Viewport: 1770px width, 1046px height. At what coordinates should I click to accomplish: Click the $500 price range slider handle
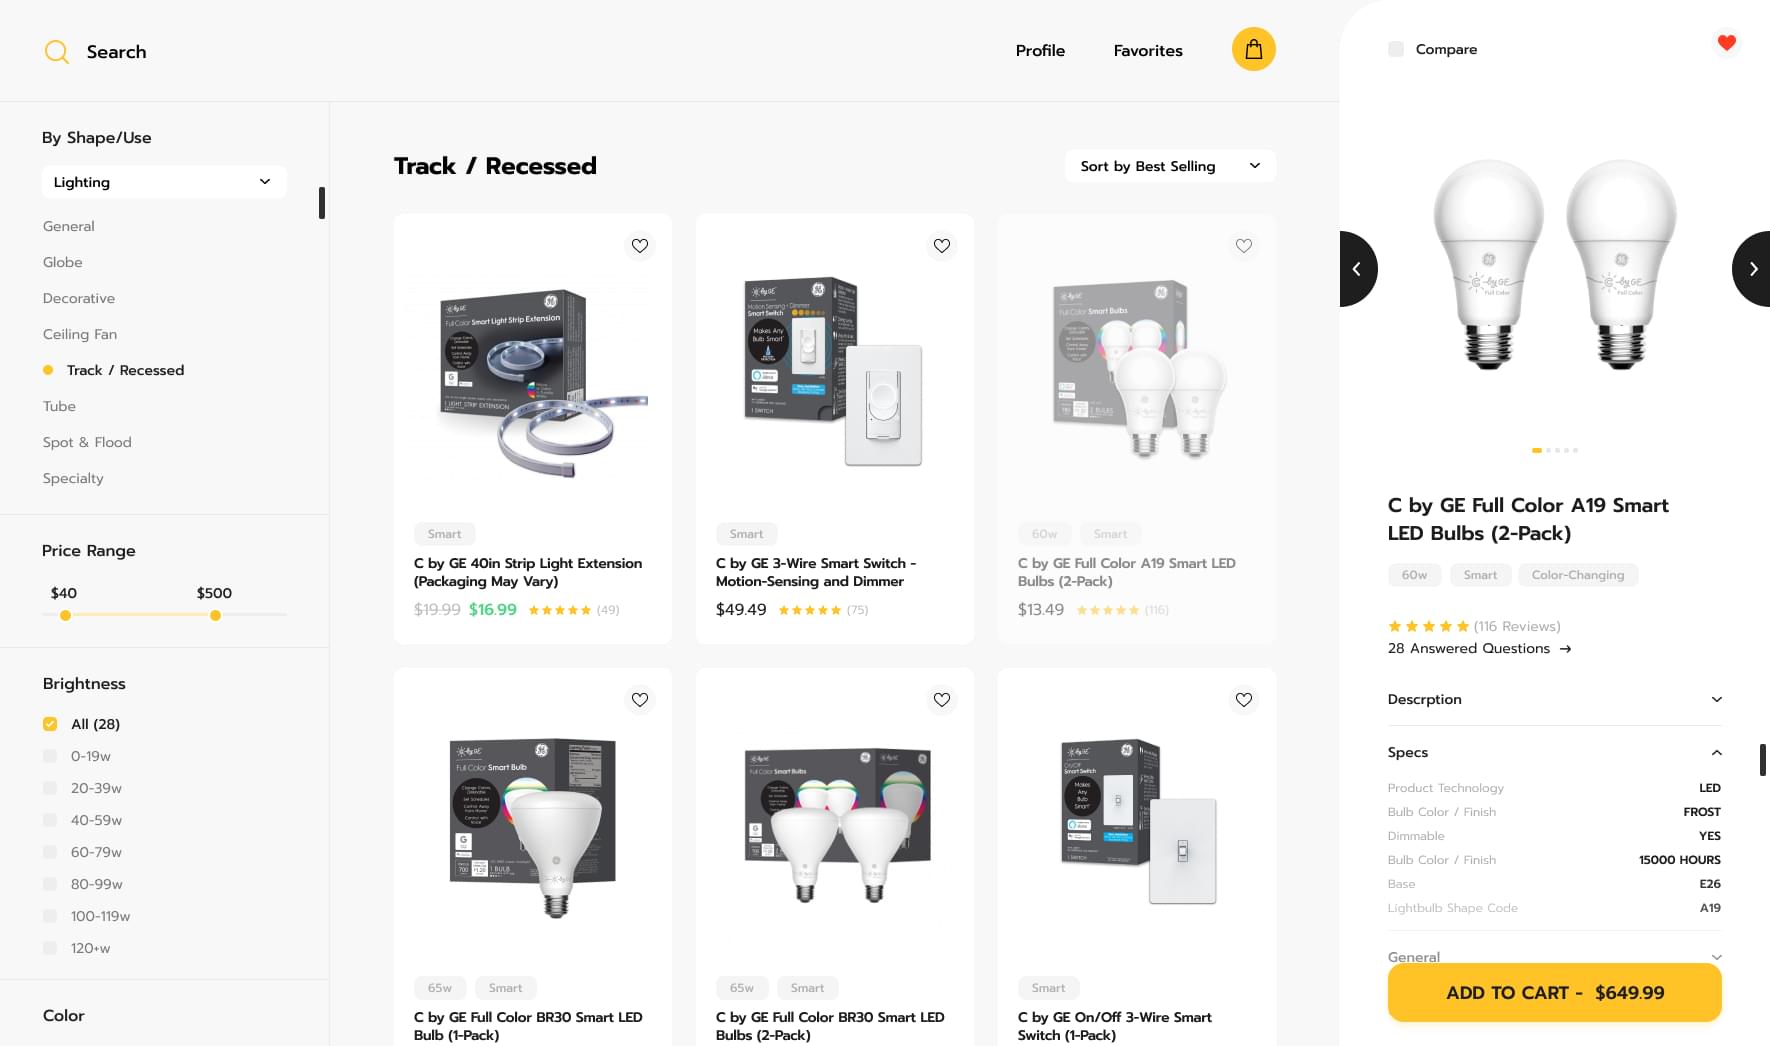[215, 615]
